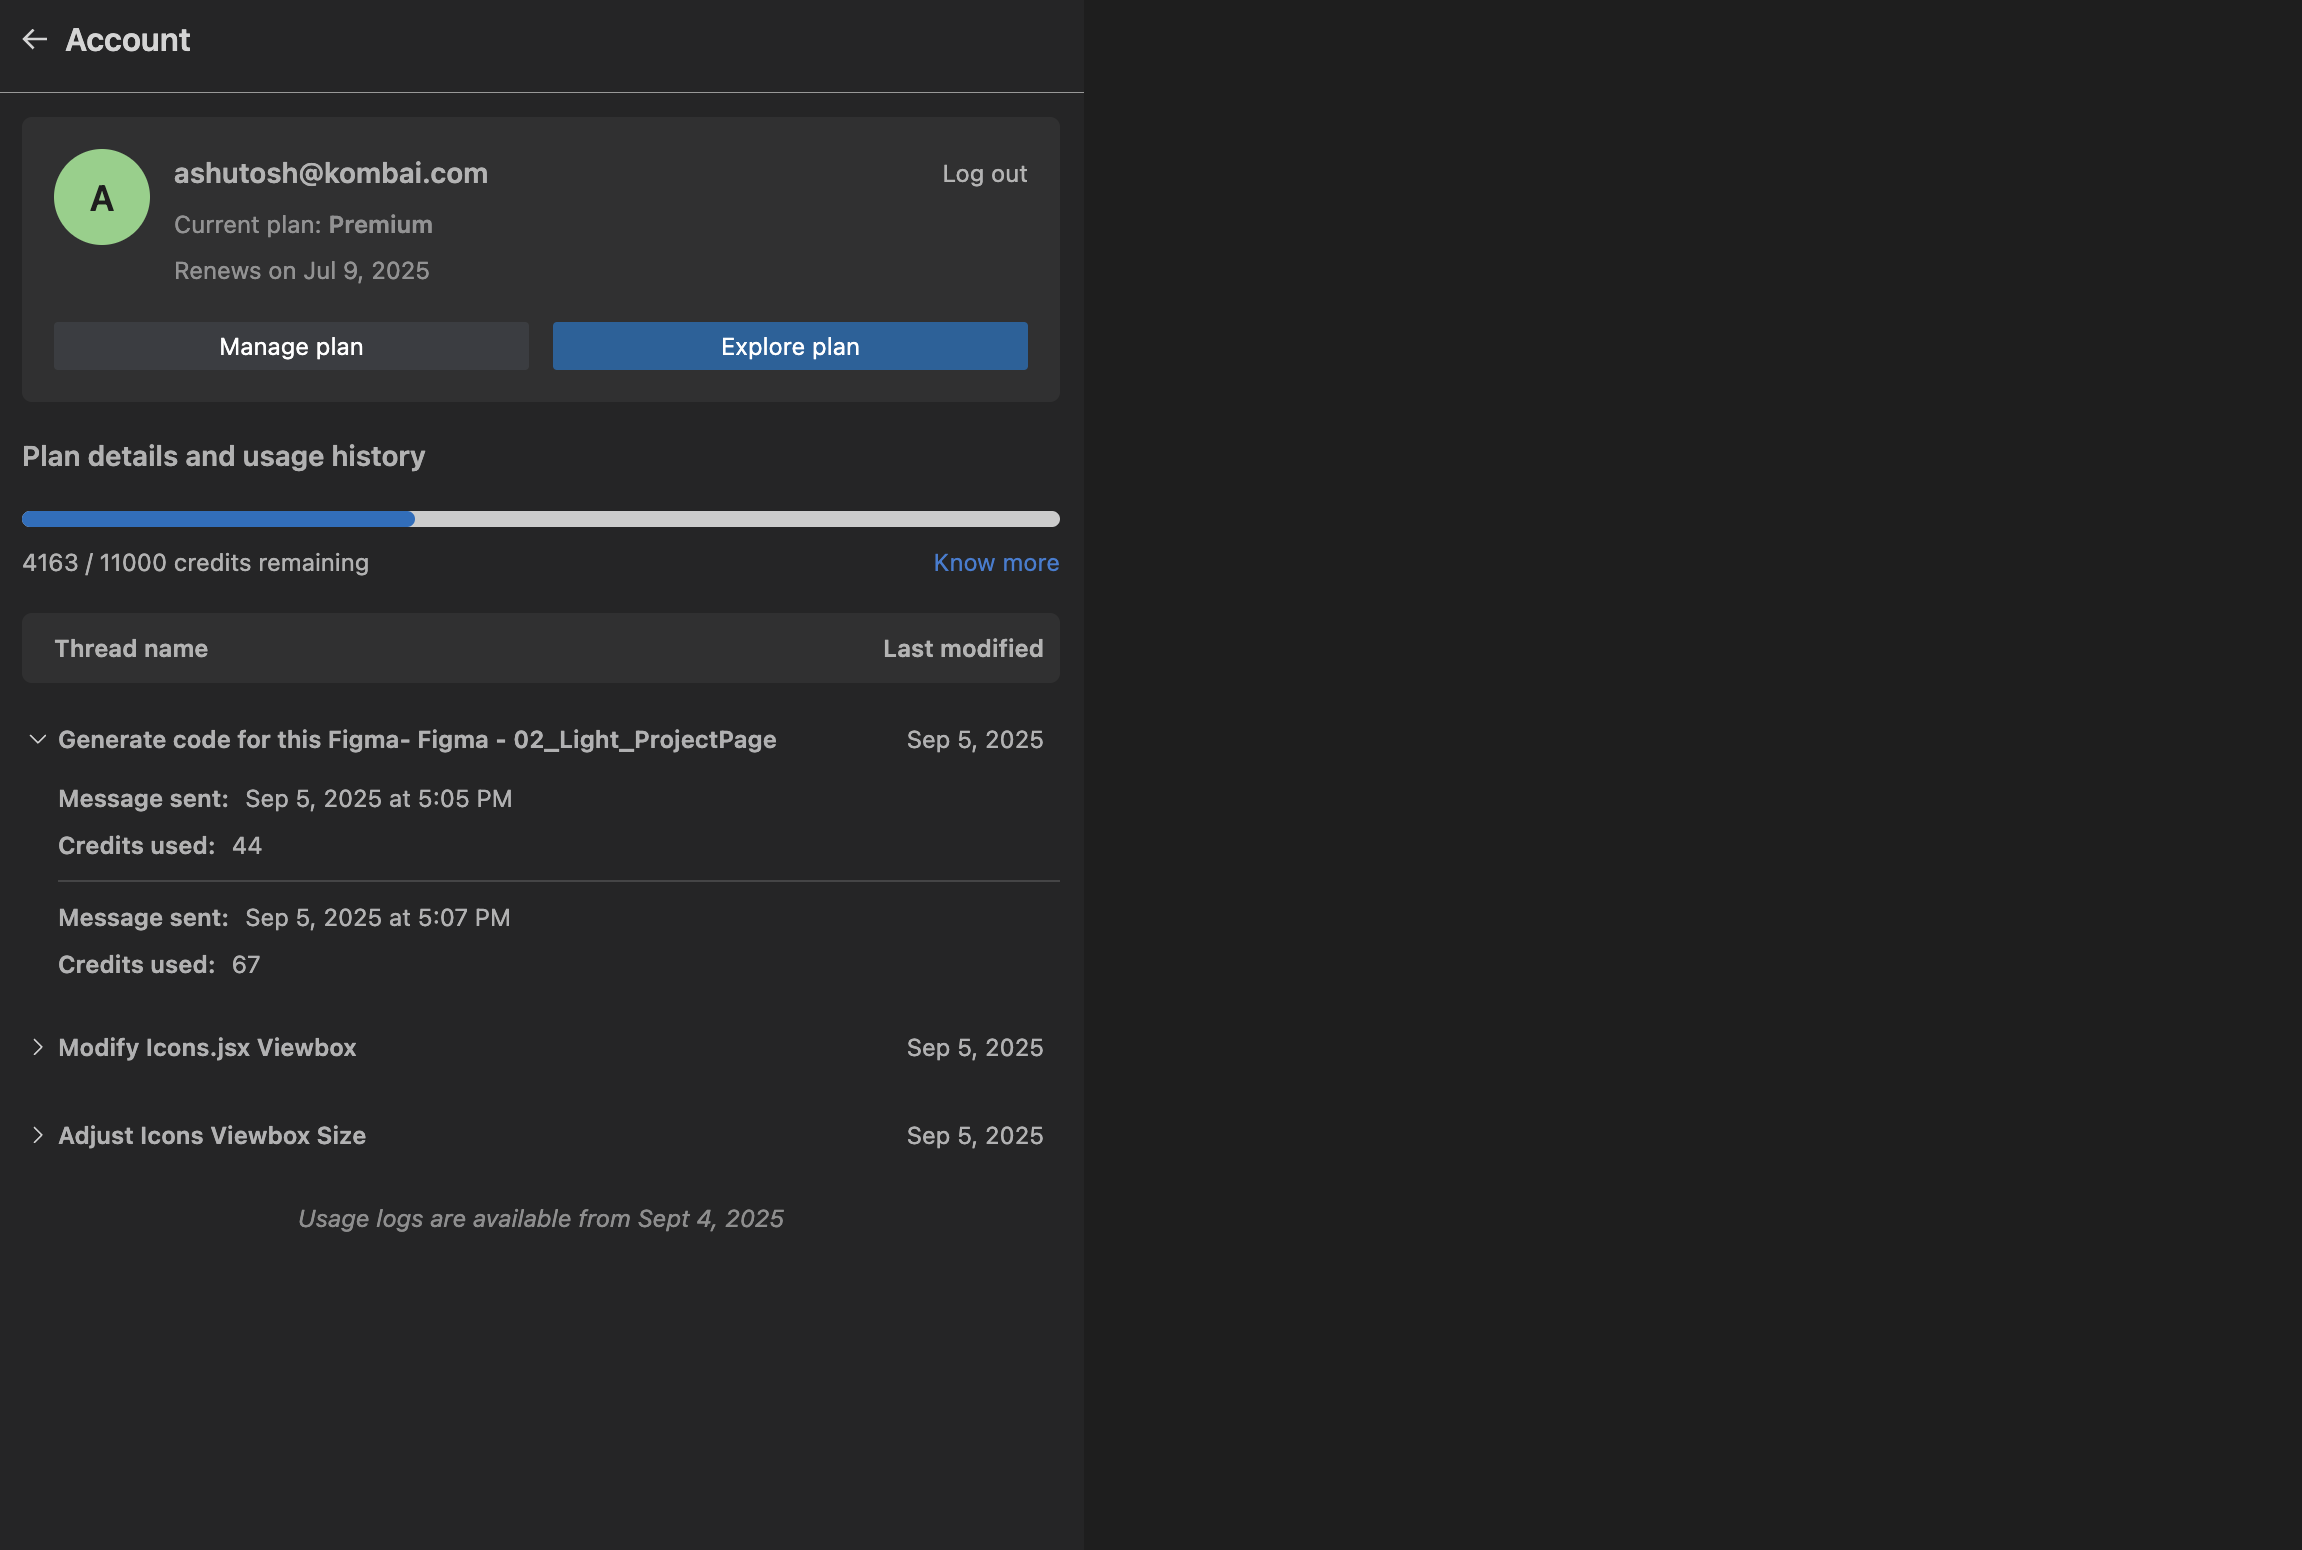2302x1550 pixels.
Task: Click Log out
Action: pos(984,174)
